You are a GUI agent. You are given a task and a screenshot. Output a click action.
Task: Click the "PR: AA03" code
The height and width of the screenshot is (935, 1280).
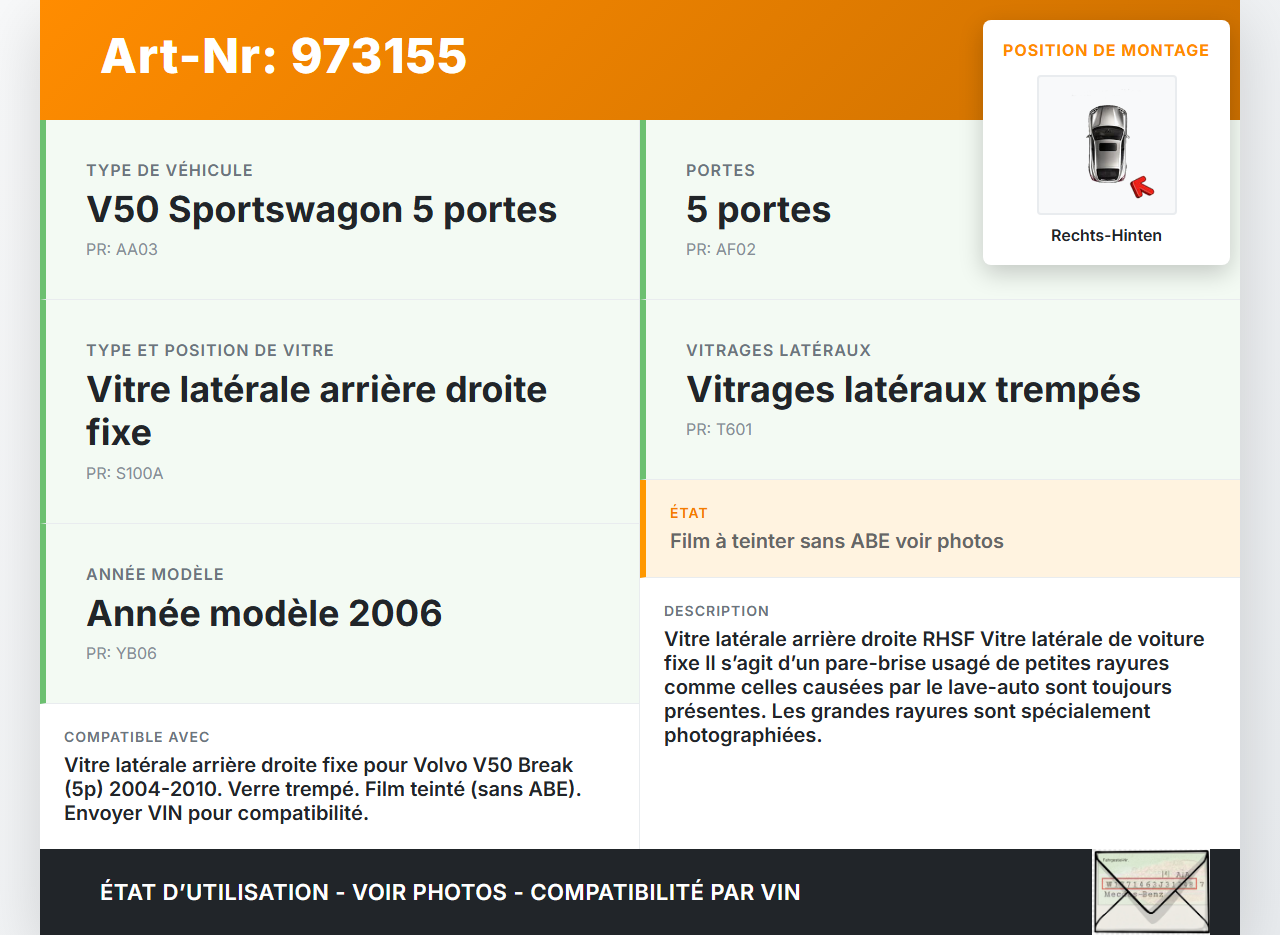pos(122,249)
